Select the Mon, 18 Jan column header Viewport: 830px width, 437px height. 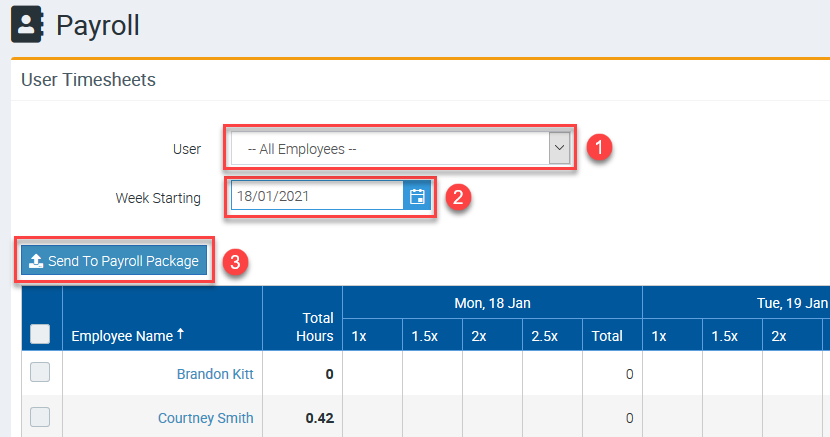[491, 303]
